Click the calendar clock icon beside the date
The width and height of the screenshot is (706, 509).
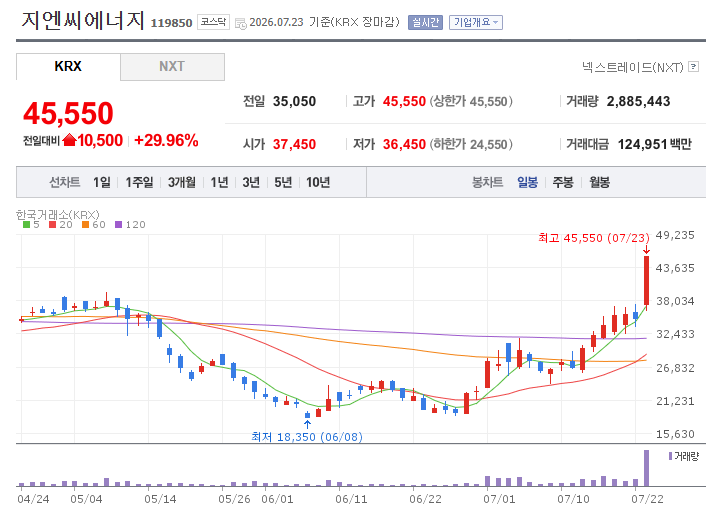(x=241, y=23)
